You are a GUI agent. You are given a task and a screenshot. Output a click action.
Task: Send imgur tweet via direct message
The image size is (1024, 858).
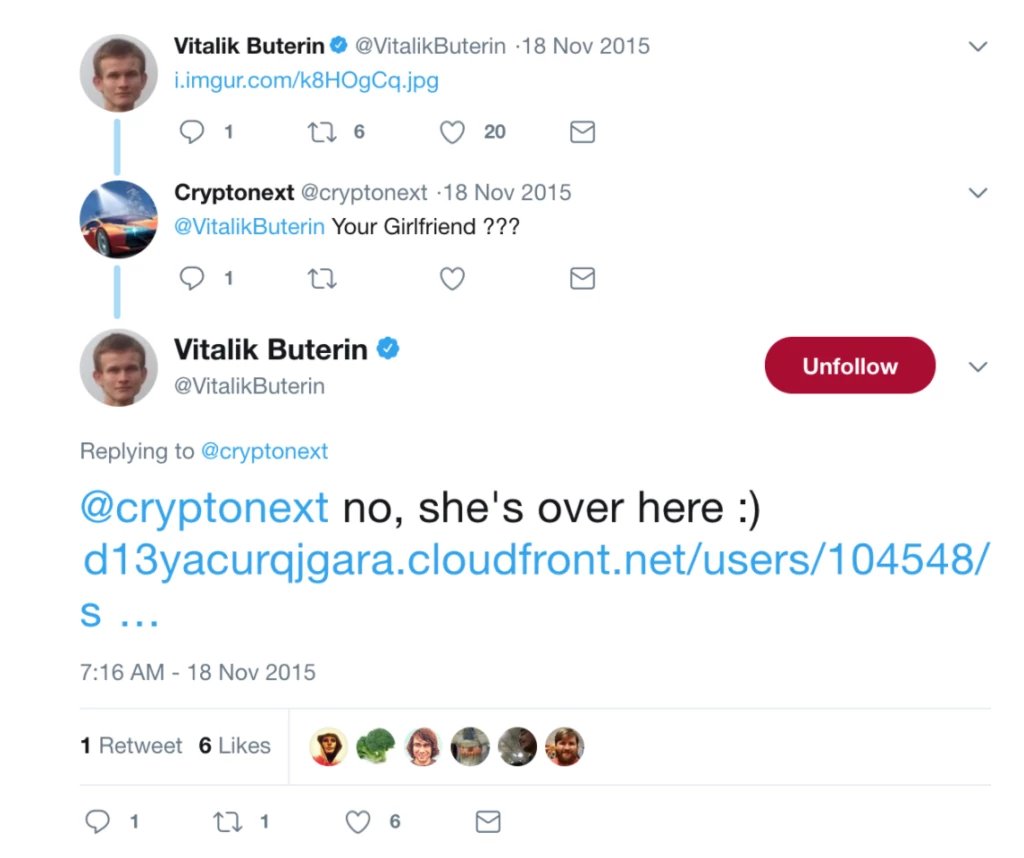tap(582, 132)
